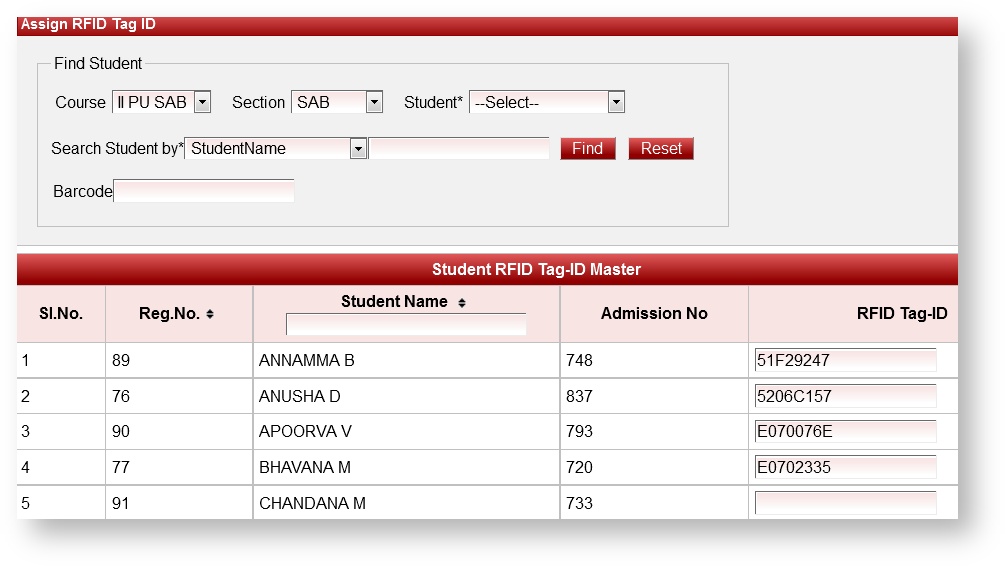Select the ANNAMMA B name cell
This screenshot has width=1006, height=567.
coord(307,361)
